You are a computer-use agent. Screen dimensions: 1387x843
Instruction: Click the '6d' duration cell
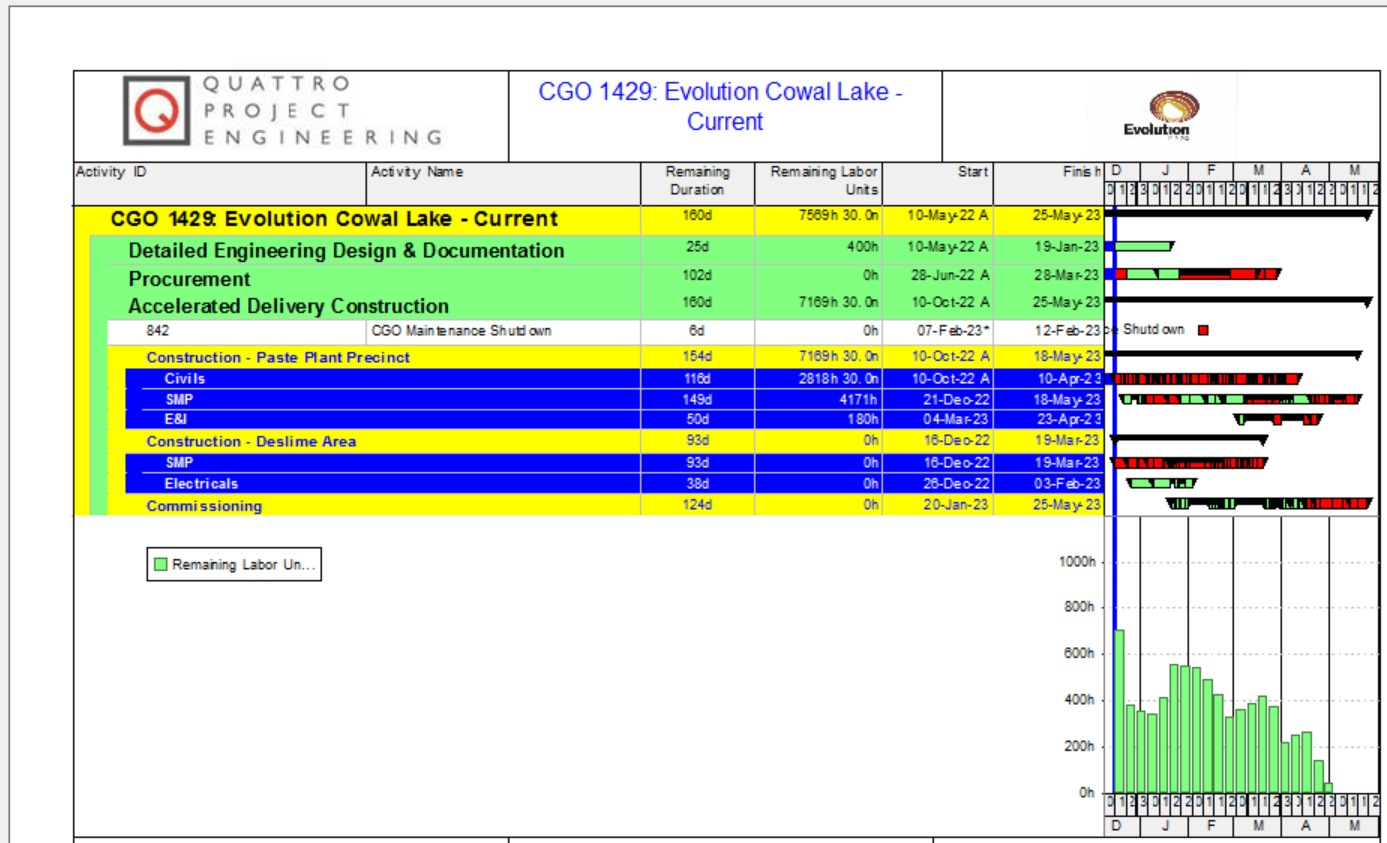tap(697, 331)
